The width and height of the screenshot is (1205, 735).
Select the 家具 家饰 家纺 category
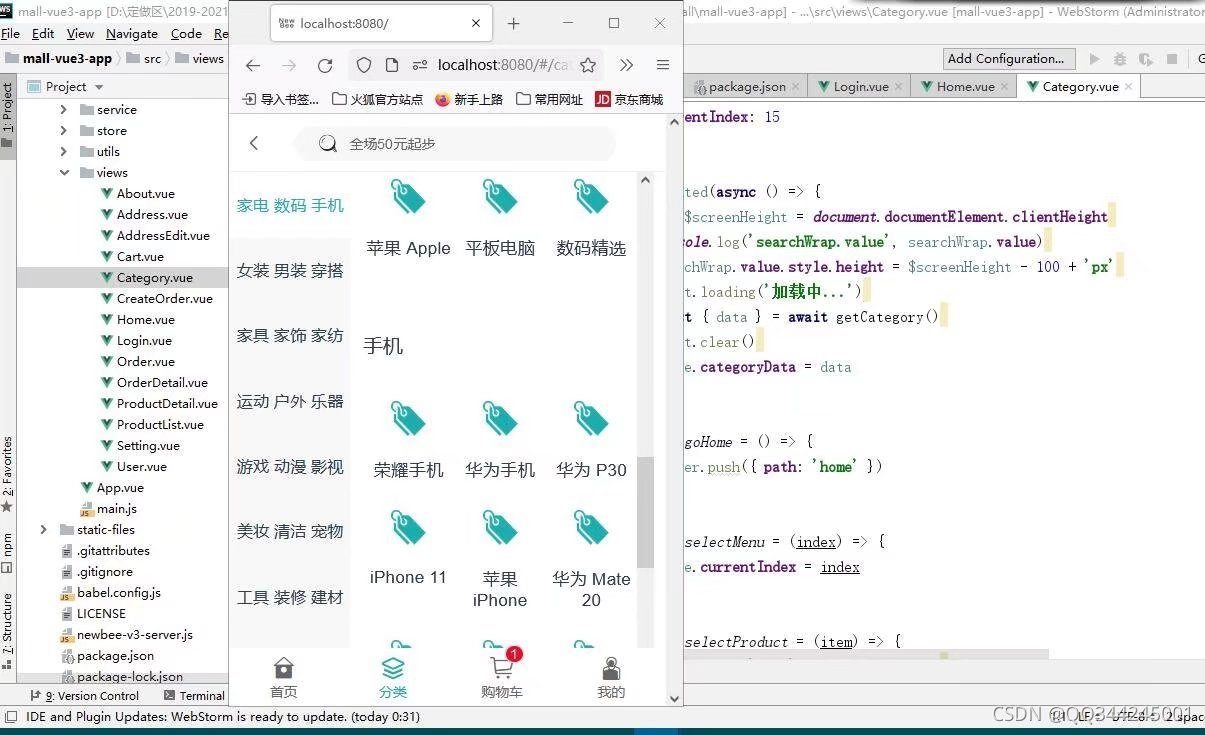pos(290,336)
